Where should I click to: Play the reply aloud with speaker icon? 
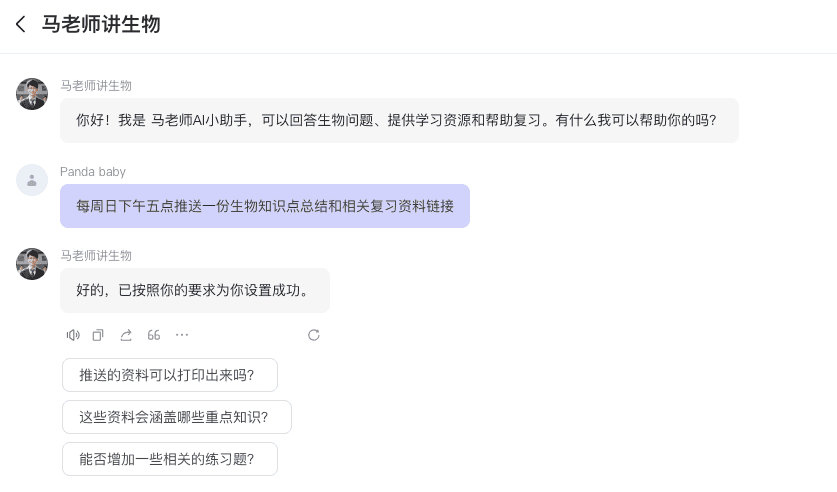tap(73, 335)
